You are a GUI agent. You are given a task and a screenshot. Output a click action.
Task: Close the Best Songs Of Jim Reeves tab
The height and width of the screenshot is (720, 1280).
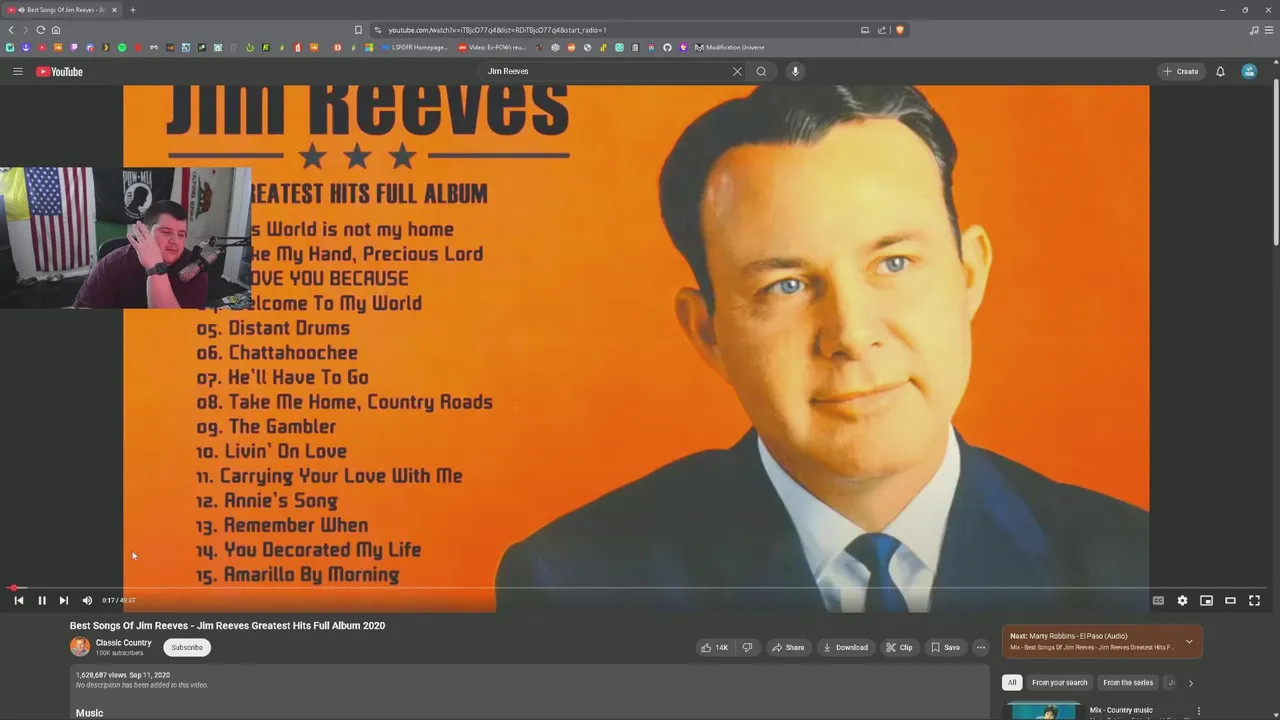[114, 10]
